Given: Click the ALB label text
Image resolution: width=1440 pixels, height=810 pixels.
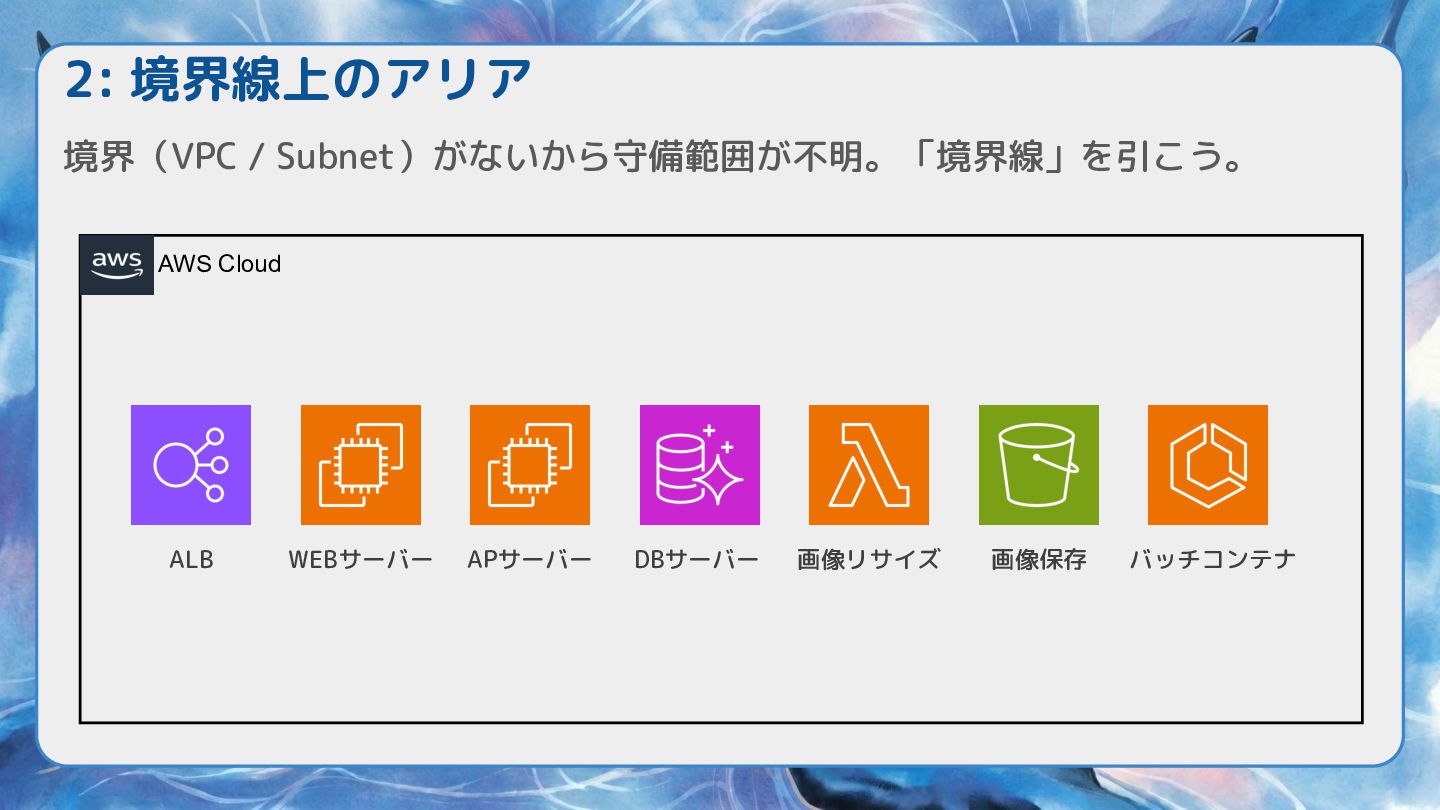Looking at the screenshot, I should 190,560.
